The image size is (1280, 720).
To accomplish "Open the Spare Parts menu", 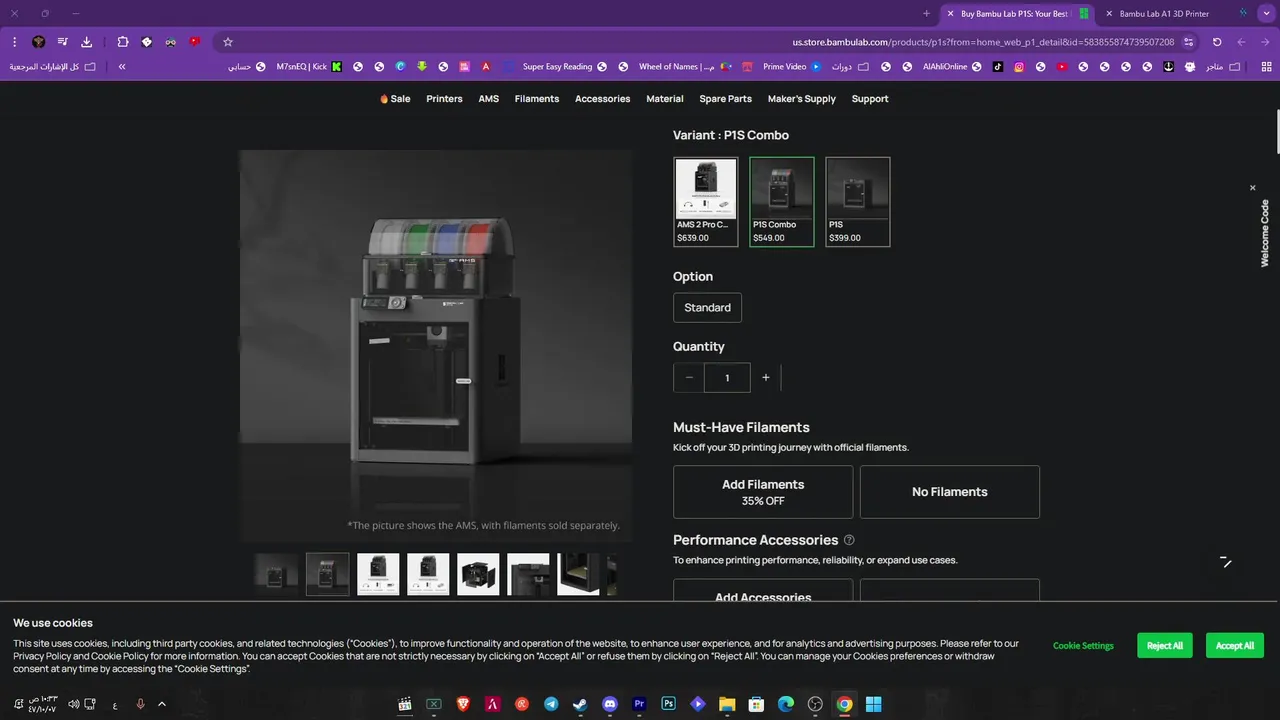I will tap(726, 99).
